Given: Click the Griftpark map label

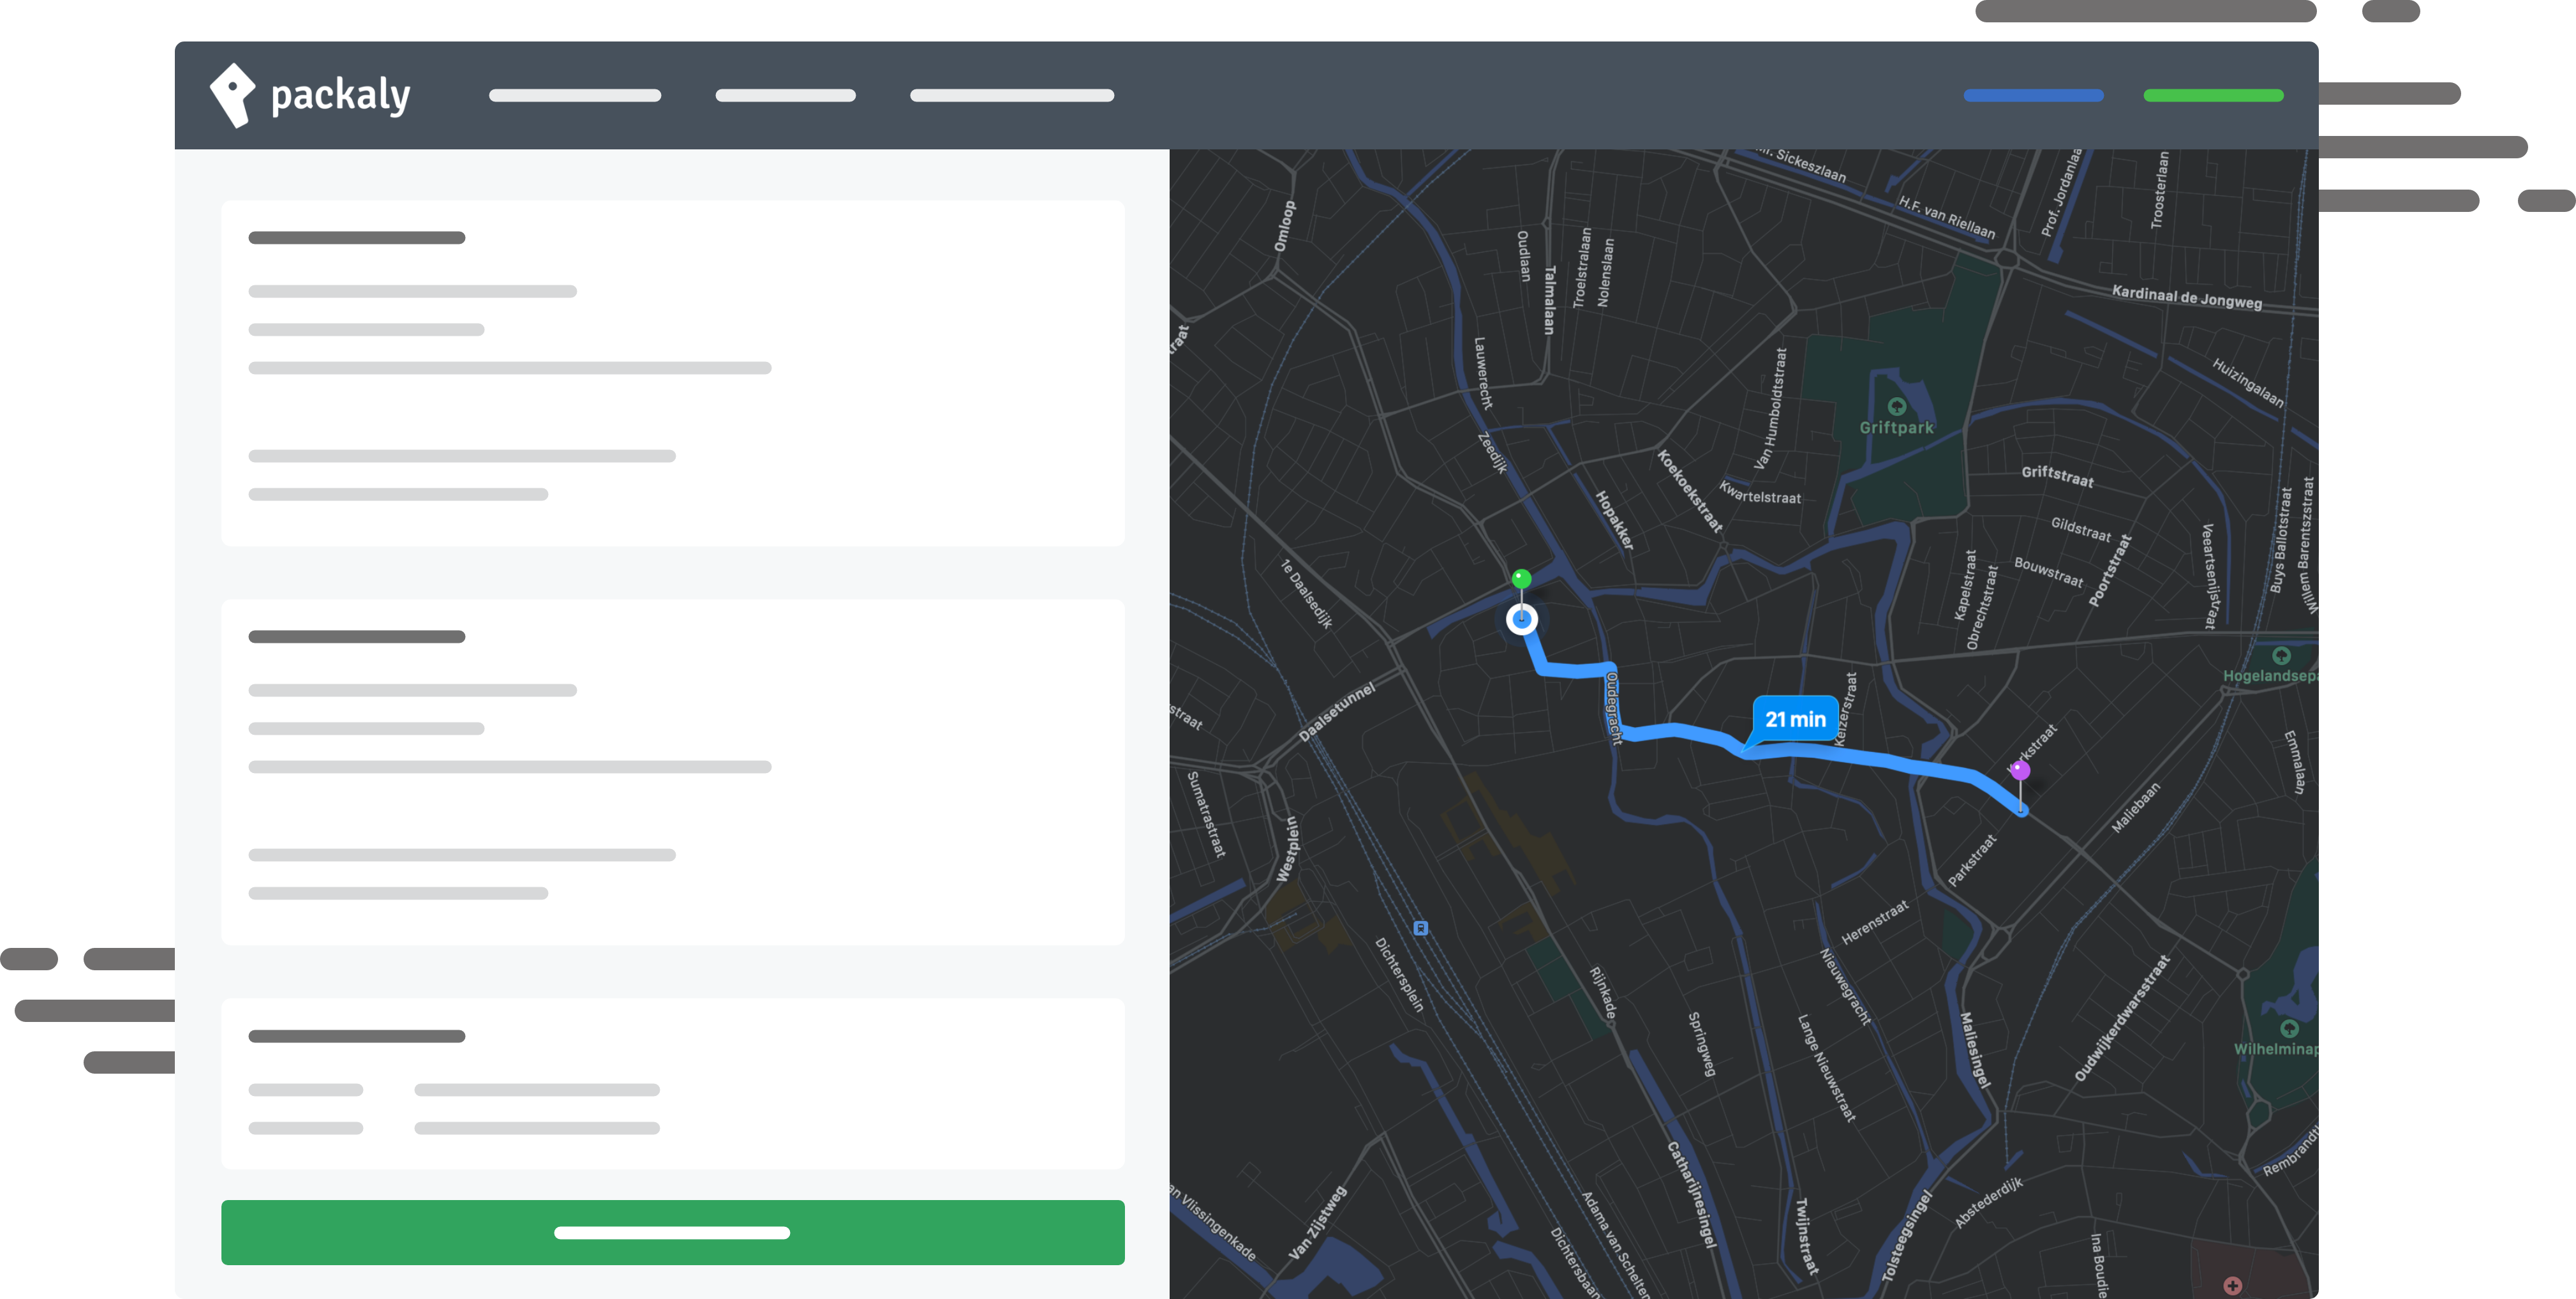Looking at the screenshot, I should point(1896,428).
